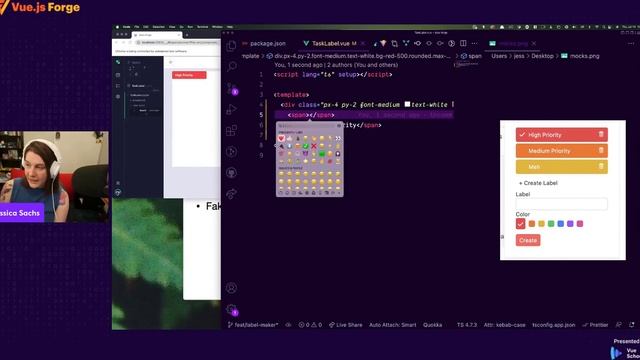Click the script lang="ts" setup line
This screenshot has height=360, width=640.
(x=333, y=75)
